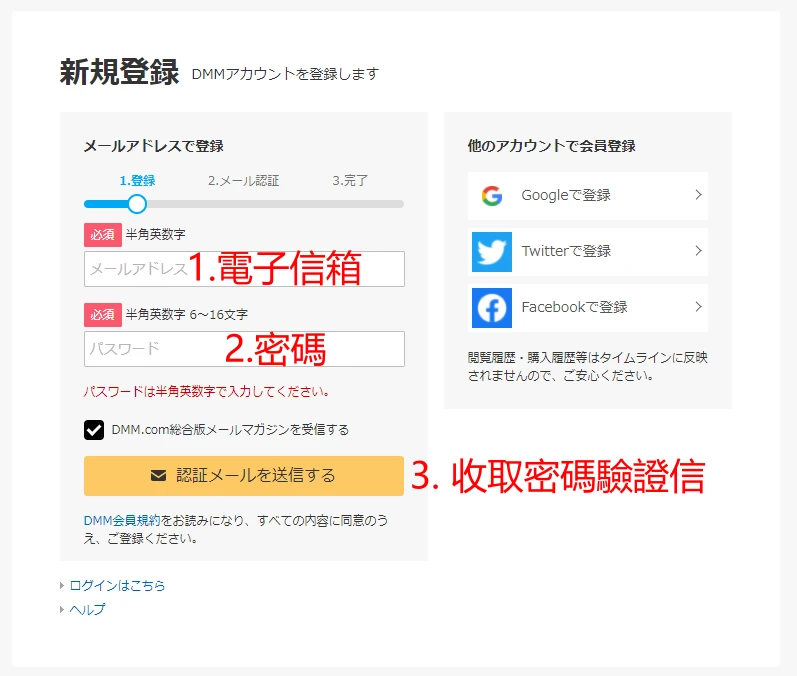Click the registration progress circle handle
The image size is (797, 676).
tap(137, 204)
